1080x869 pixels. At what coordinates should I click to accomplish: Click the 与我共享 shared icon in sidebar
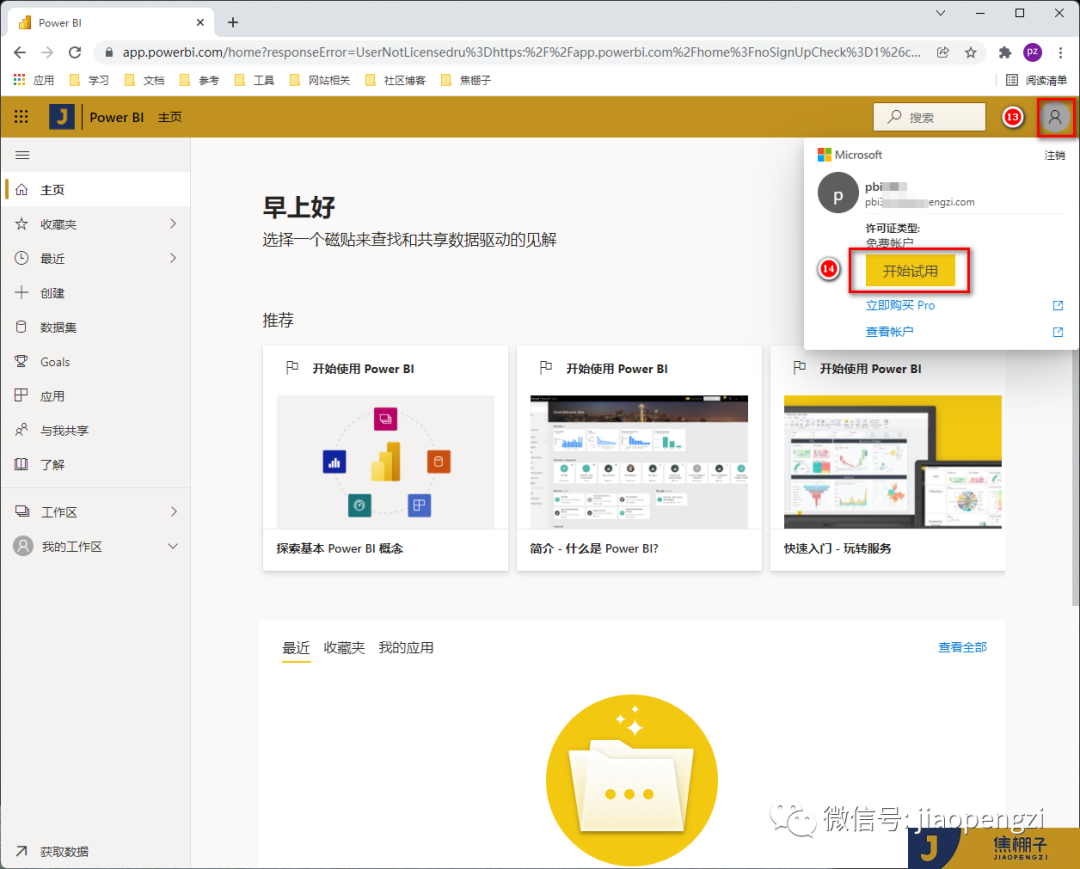click(21, 430)
